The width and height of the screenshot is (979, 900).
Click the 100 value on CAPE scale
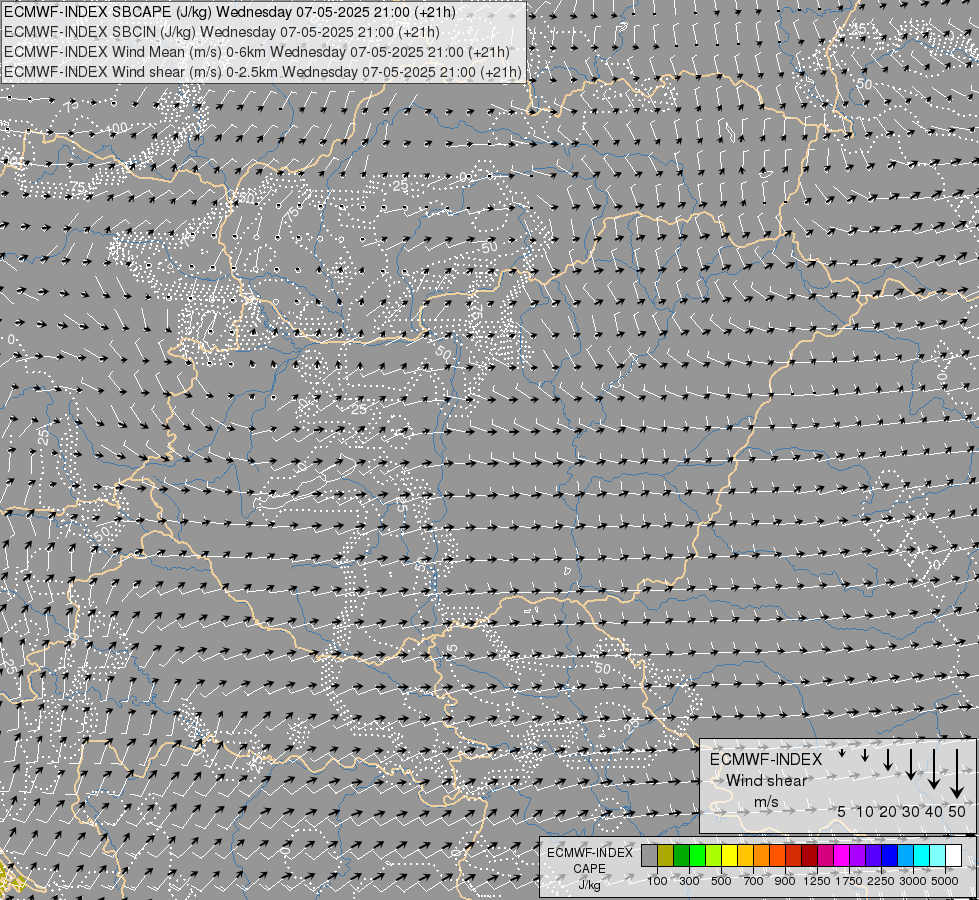click(657, 881)
